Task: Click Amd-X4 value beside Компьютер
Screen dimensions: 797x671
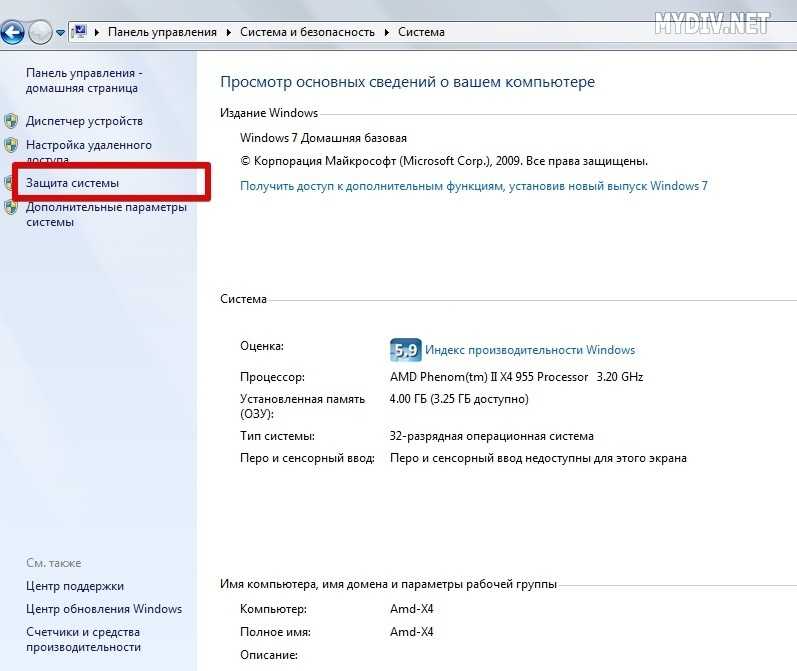Action: click(412, 609)
